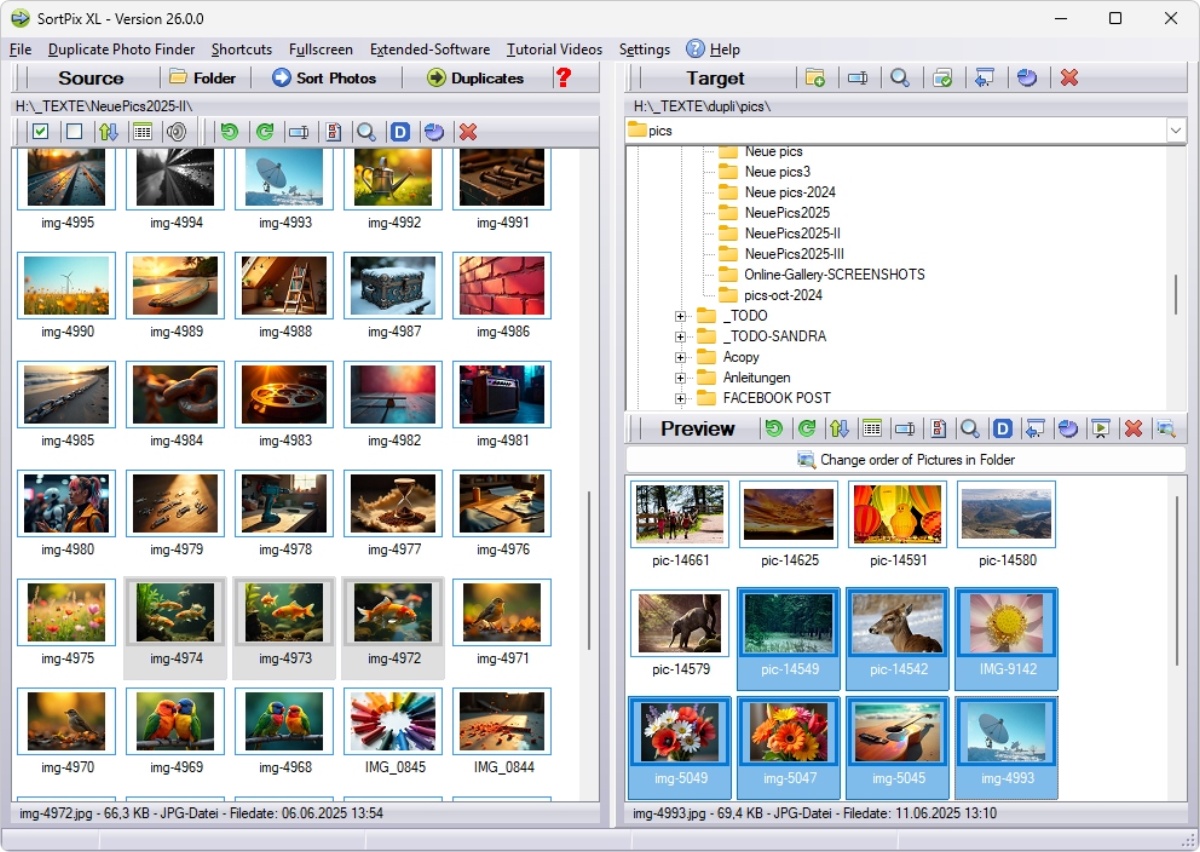Screen dimensions: 1200x852
Task: Click the red X icon in Target toolbar
Action: tap(1069, 77)
